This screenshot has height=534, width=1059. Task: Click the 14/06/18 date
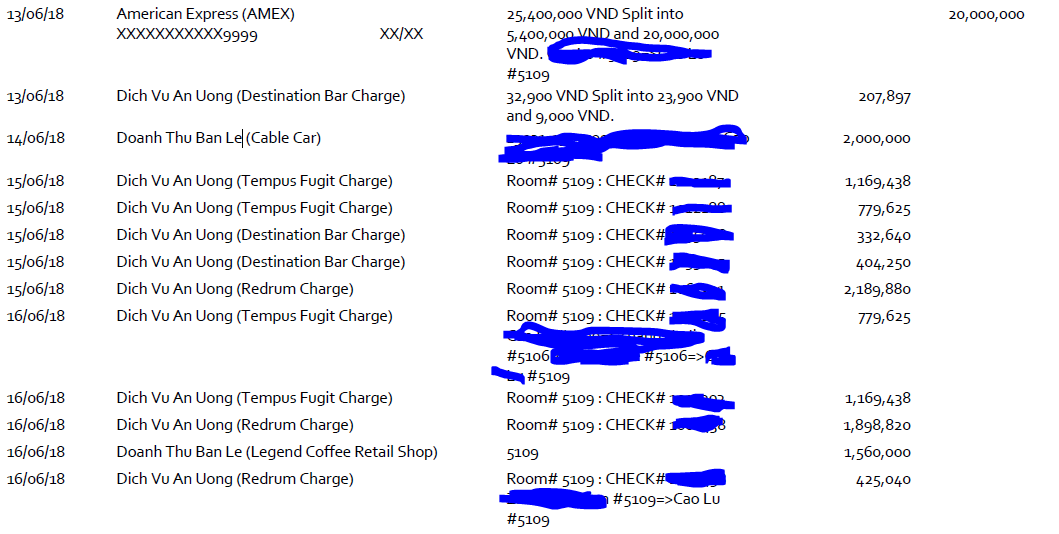click(x=36, y=138)
